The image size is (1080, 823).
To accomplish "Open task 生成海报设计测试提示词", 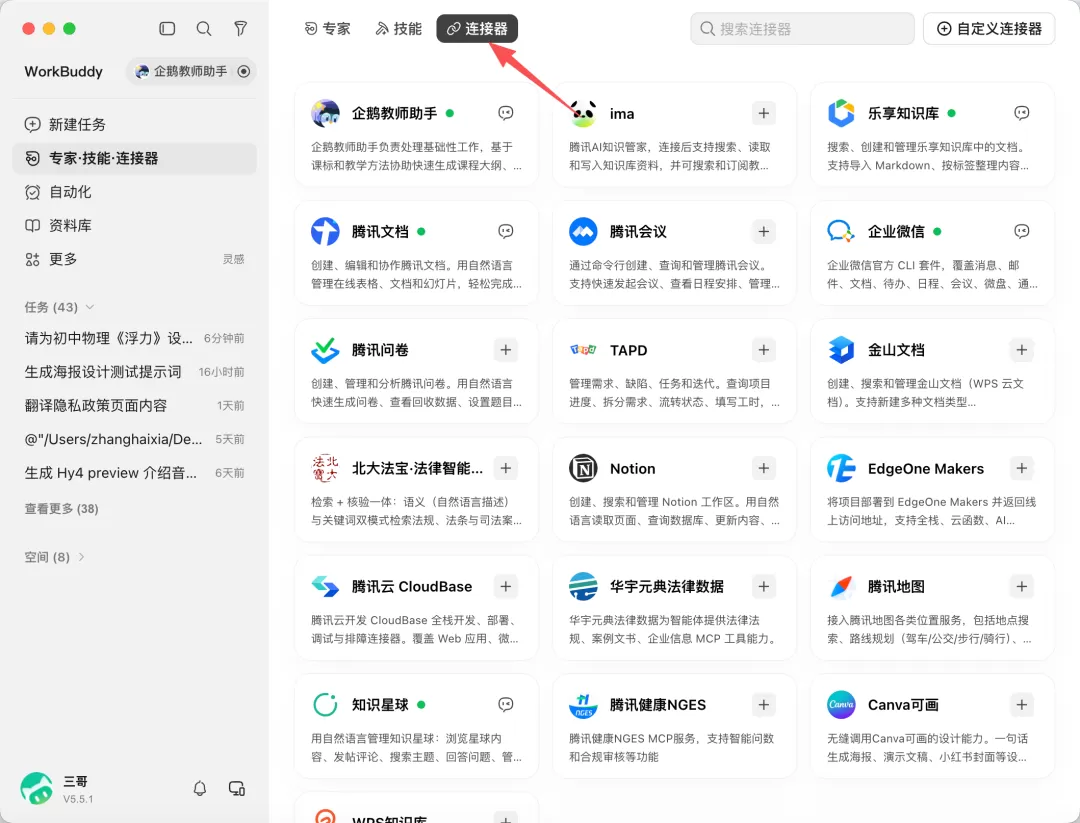I will 134,372.
